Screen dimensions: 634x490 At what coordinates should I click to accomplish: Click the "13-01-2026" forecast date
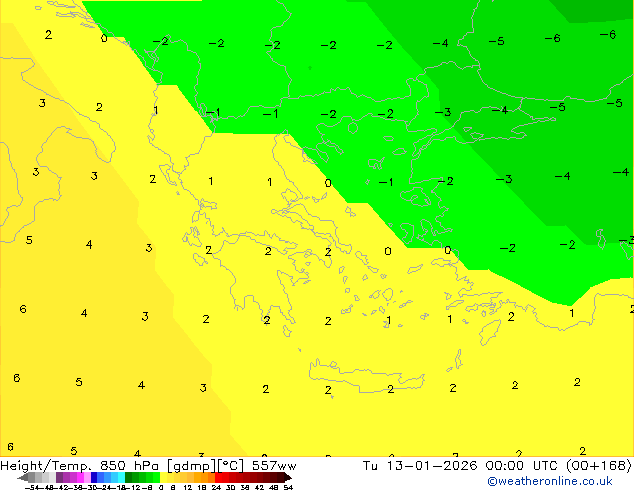pos(432,466)
